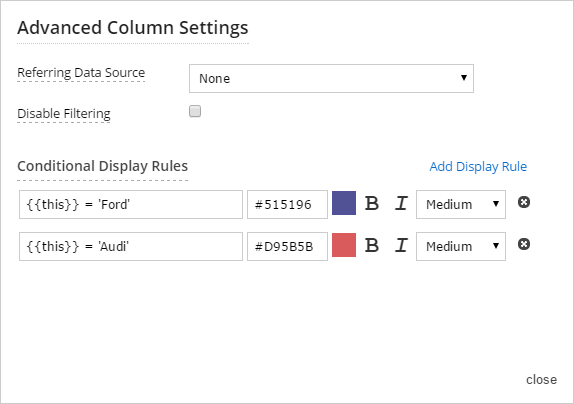Click the Referring Data Source label
Viewport: 574px width, 404px height.
click(81, 73)
